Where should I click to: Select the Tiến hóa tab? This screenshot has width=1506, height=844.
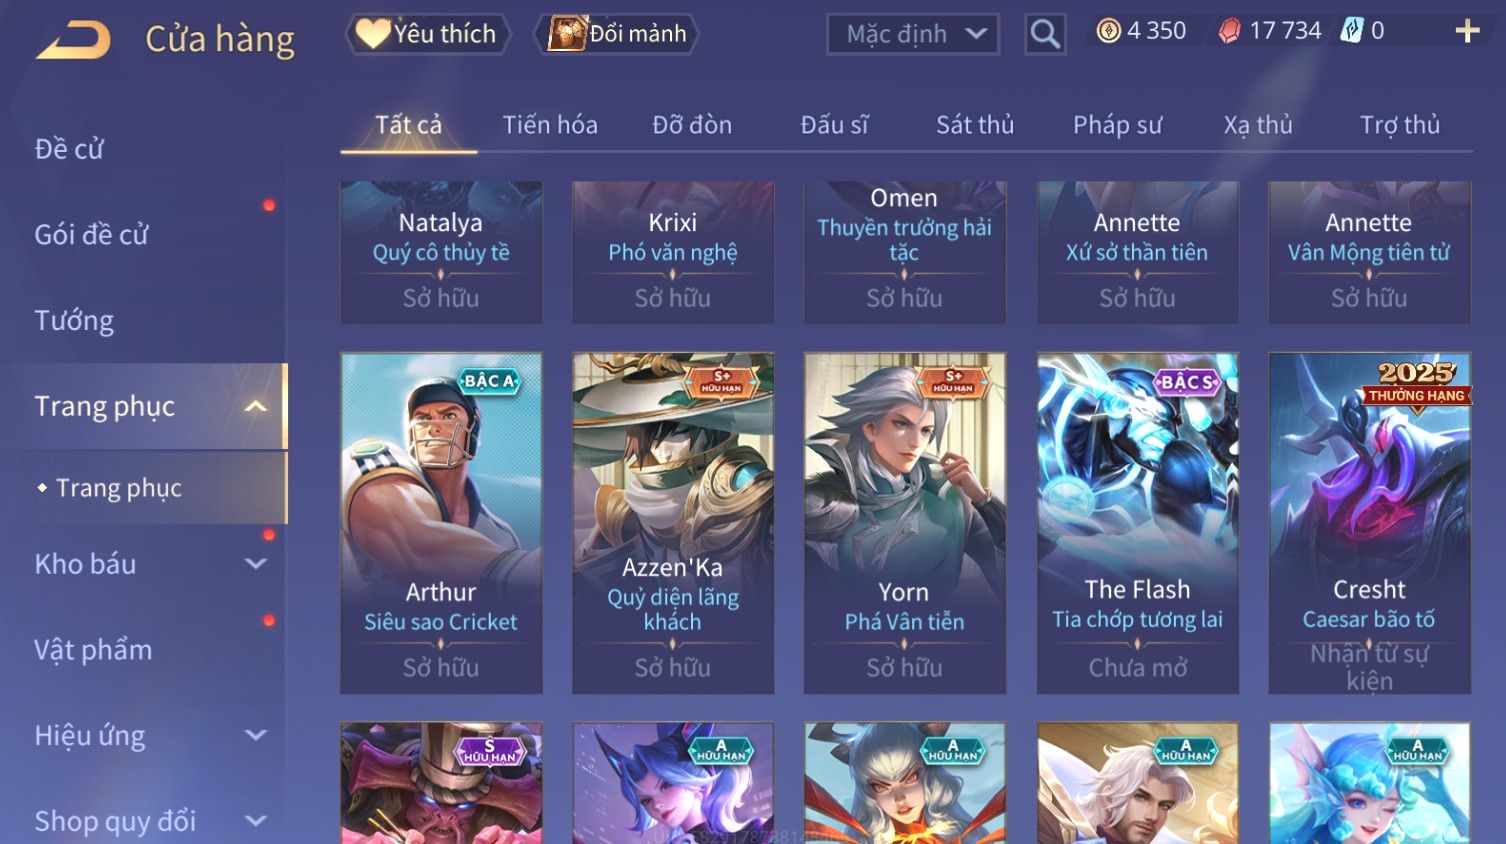click(550, 125)
